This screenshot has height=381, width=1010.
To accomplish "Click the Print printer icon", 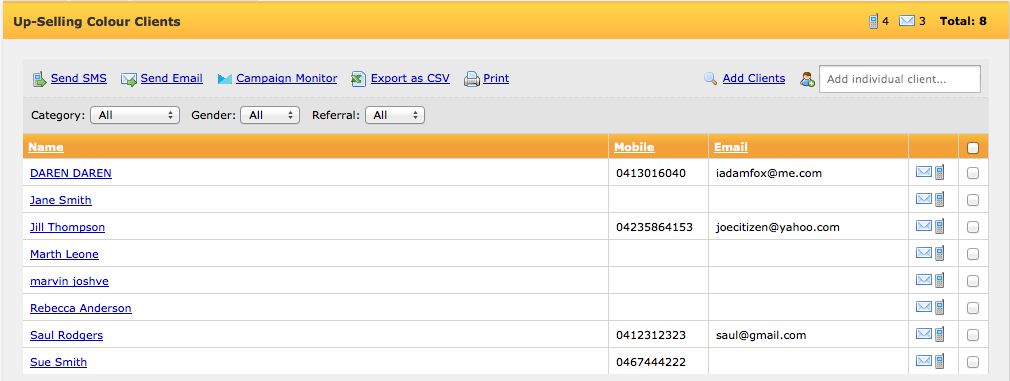I will coord(472,79).
